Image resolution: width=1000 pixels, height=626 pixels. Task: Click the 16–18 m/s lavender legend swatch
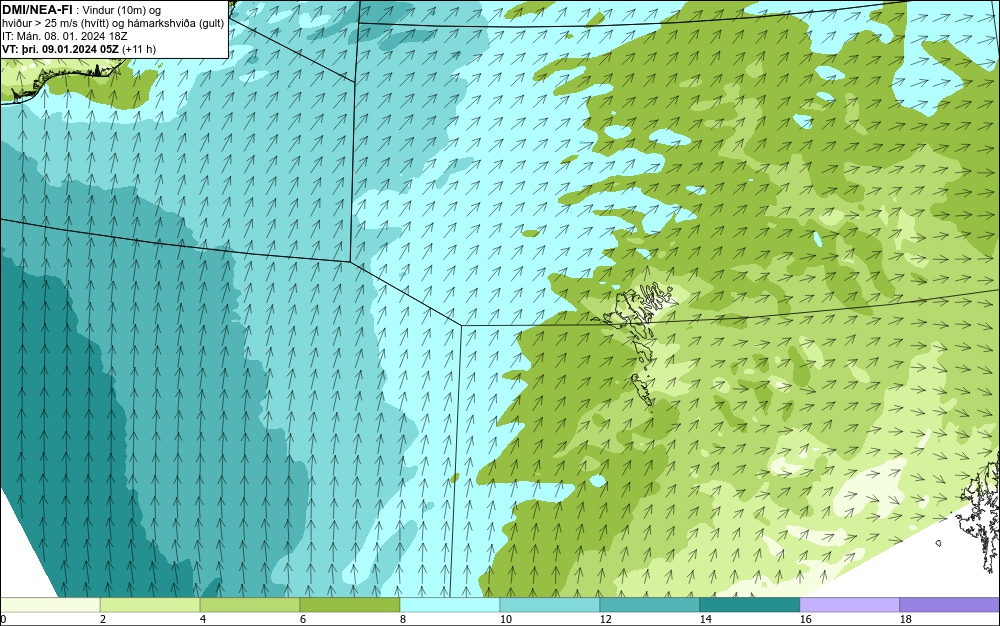849,604
